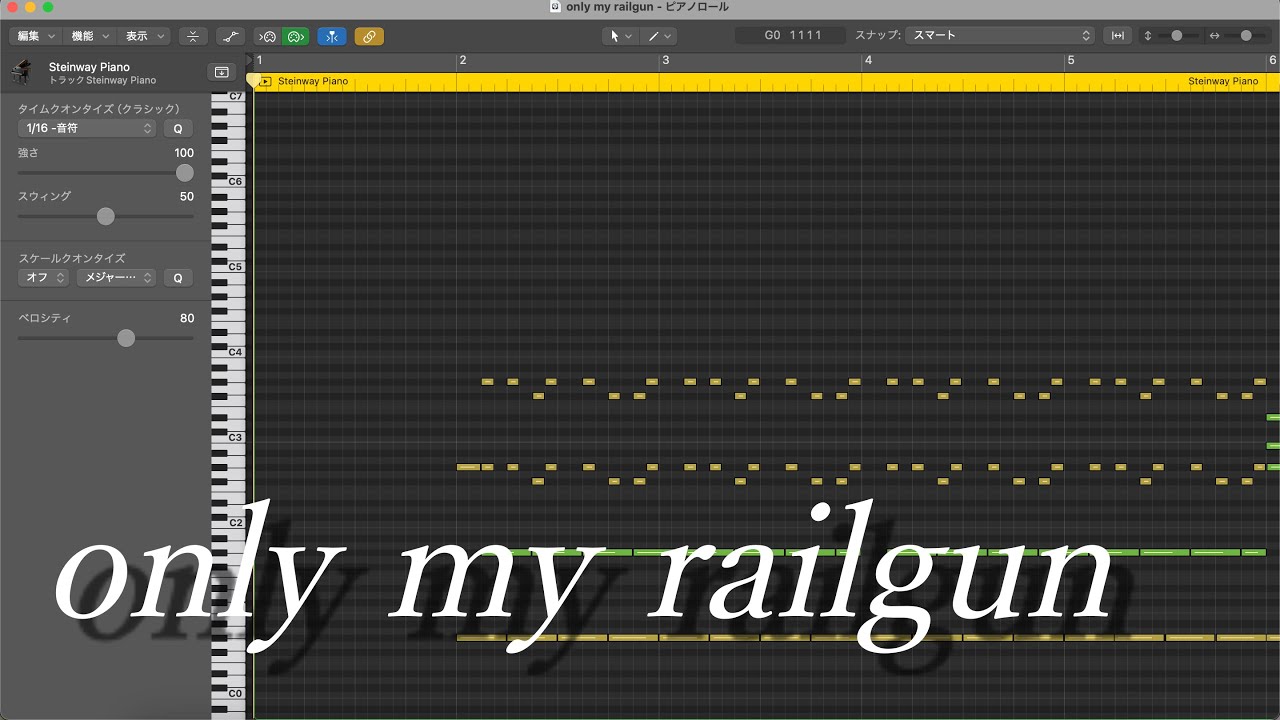Toggle the blue catch playhead button
The image size is (1280, 720).
click(332, 36)
